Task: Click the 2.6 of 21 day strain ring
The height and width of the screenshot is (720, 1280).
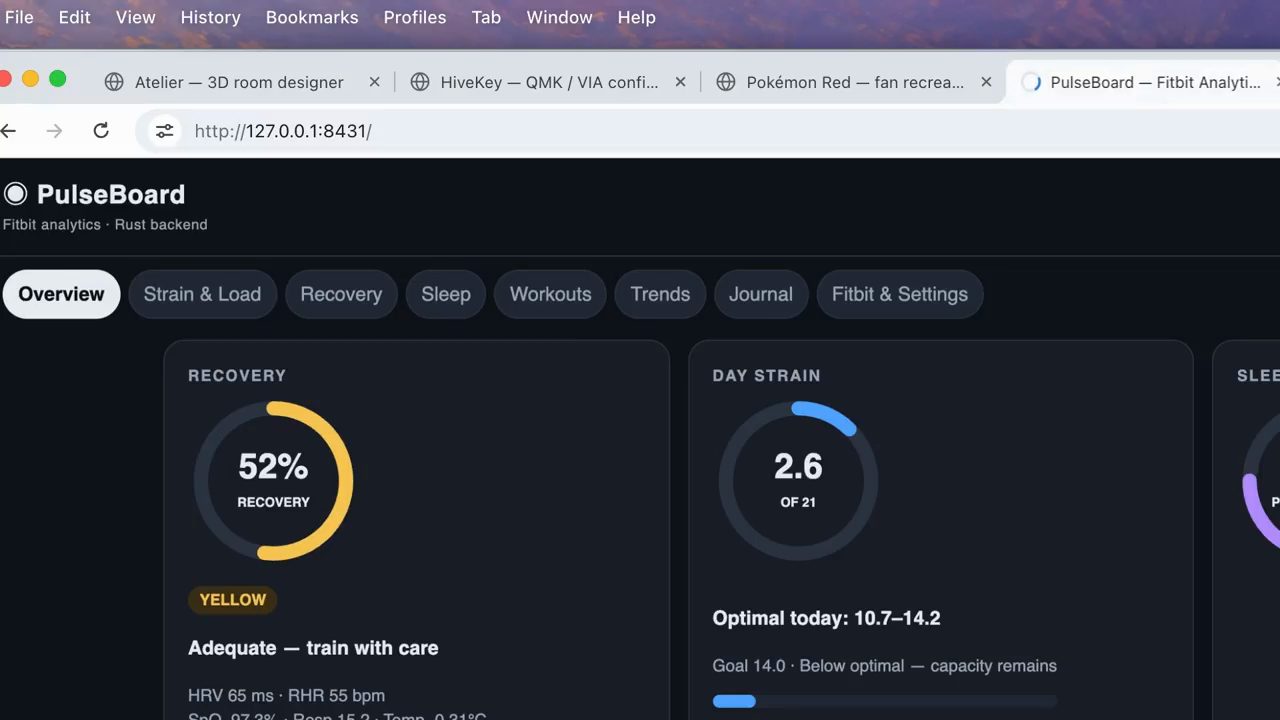Action: (x=798, y=481)
